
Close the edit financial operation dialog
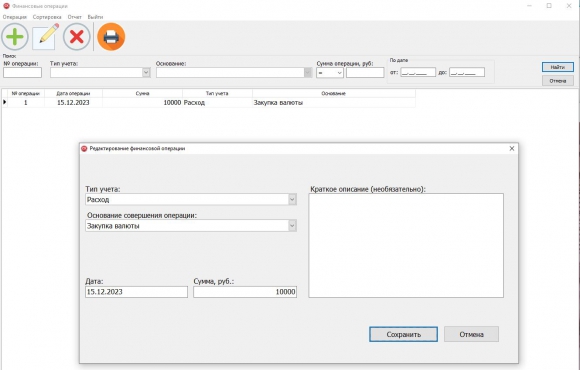tap(512, 148)
